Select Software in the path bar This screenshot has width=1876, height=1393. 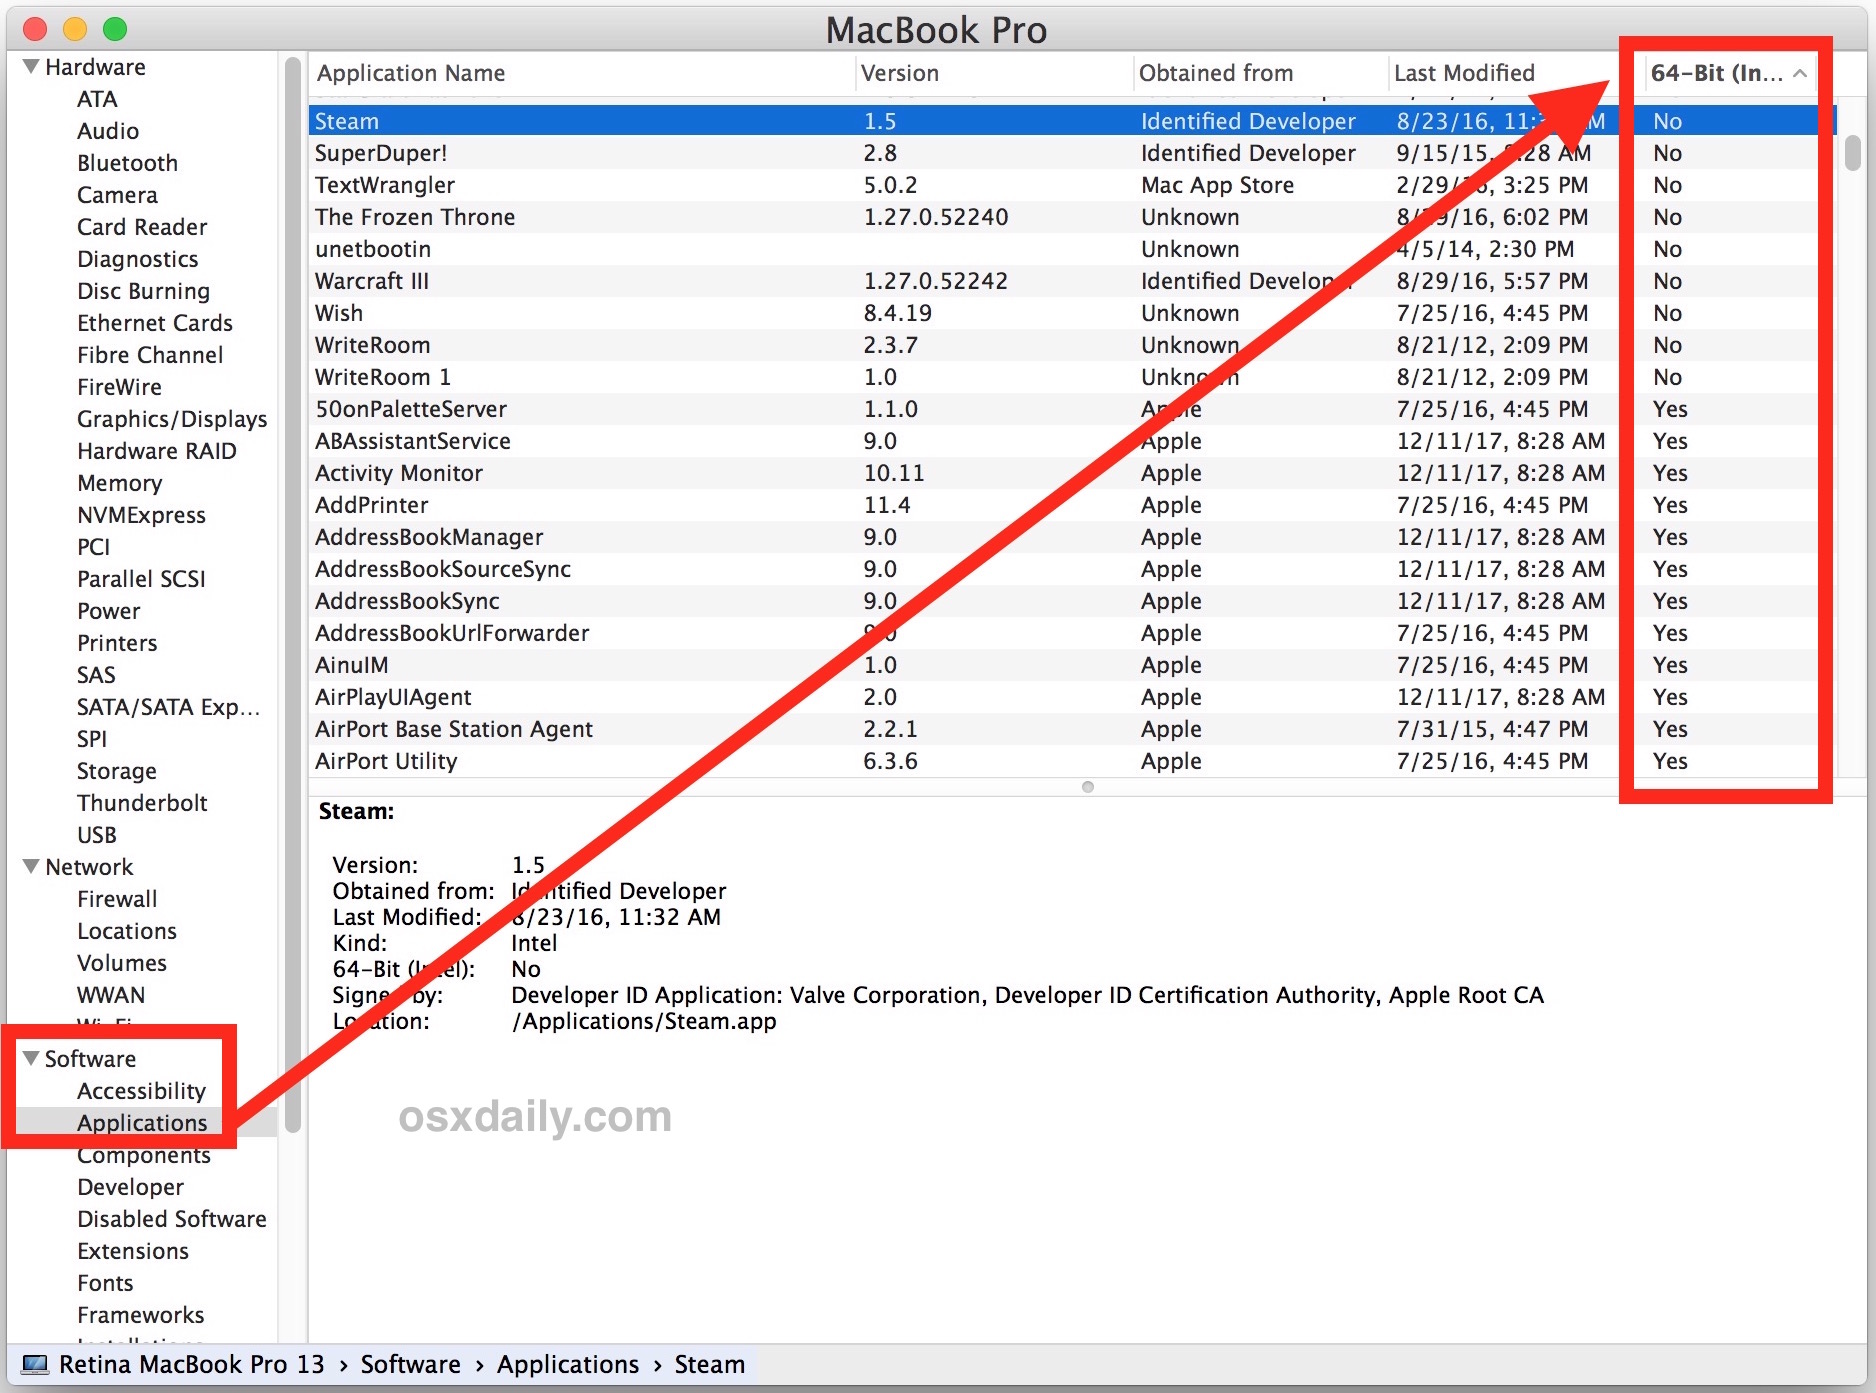coord(410,1365)
